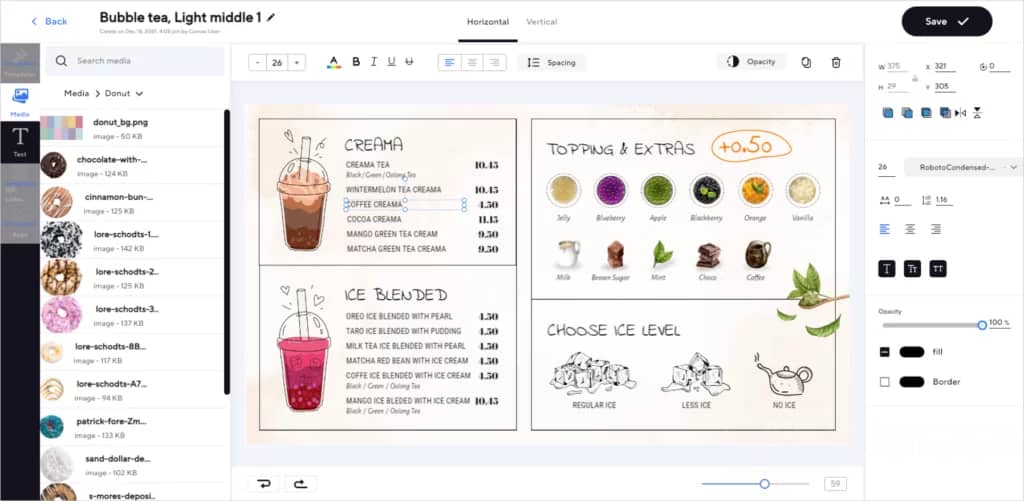Viewport: 1024px width, 501px height.
Task: Click the Search media field
Action: click(135, 61)
